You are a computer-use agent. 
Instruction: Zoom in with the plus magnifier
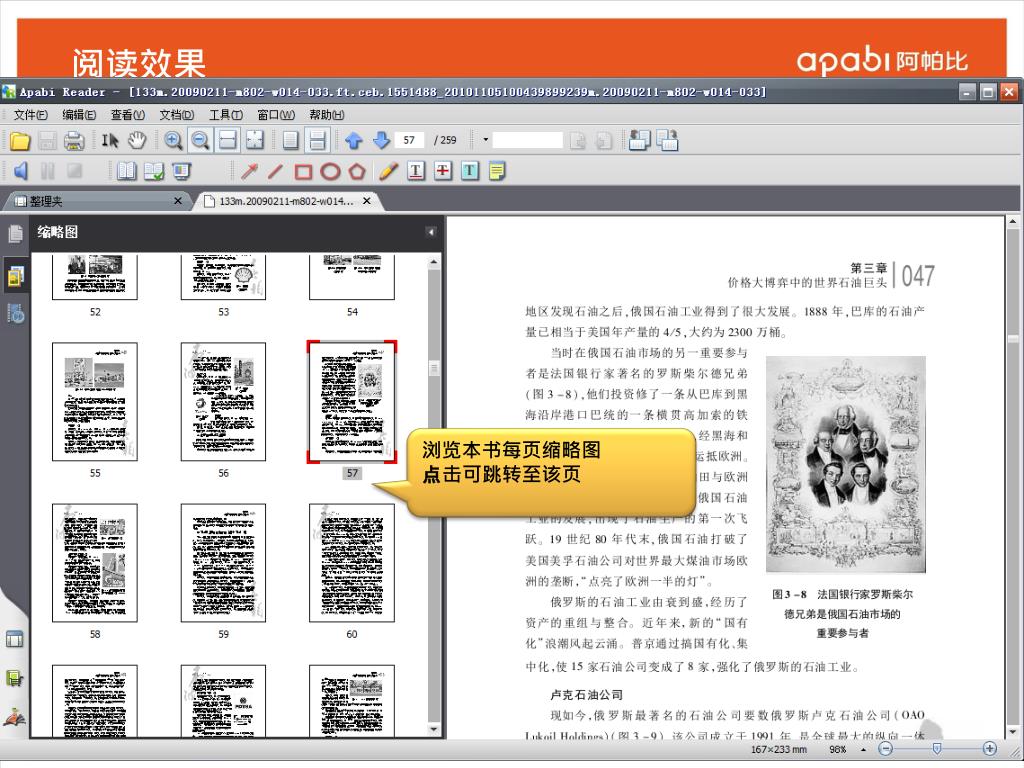click(173, 140)
